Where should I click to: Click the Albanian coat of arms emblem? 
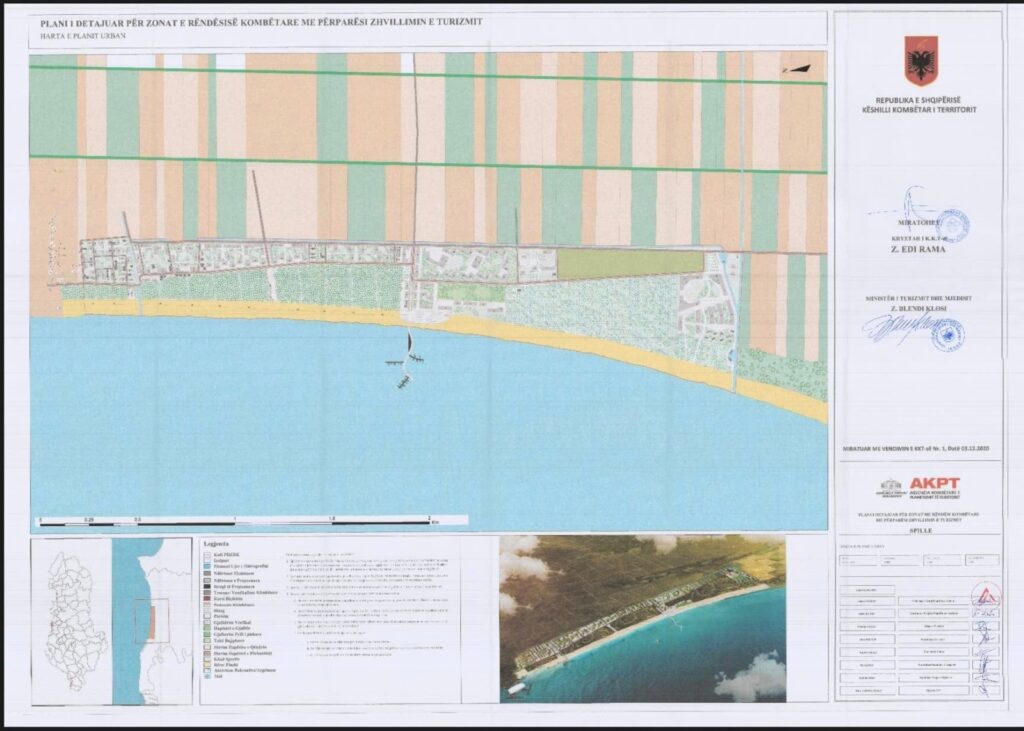point(920,61)
